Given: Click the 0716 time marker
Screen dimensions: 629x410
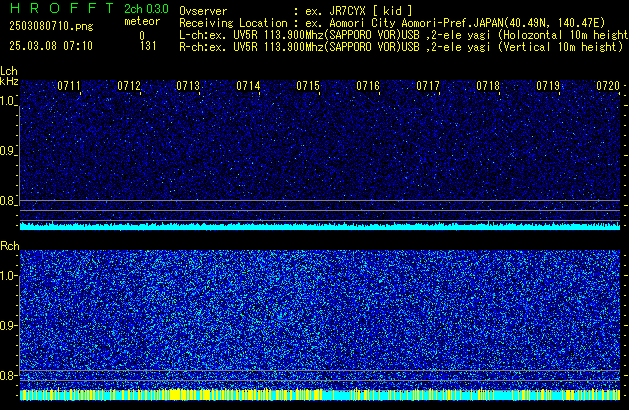Looking at the screenshot, I should (368, 86).
